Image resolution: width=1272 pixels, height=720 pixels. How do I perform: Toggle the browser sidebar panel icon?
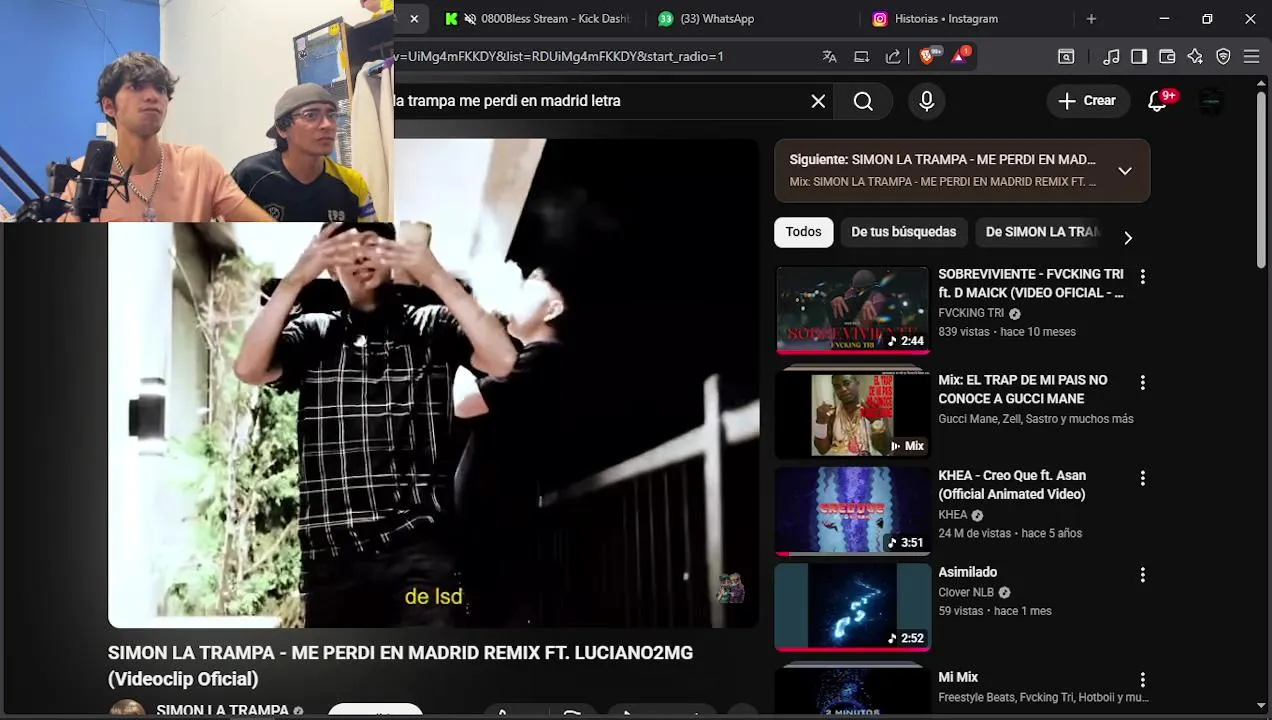1139,57
